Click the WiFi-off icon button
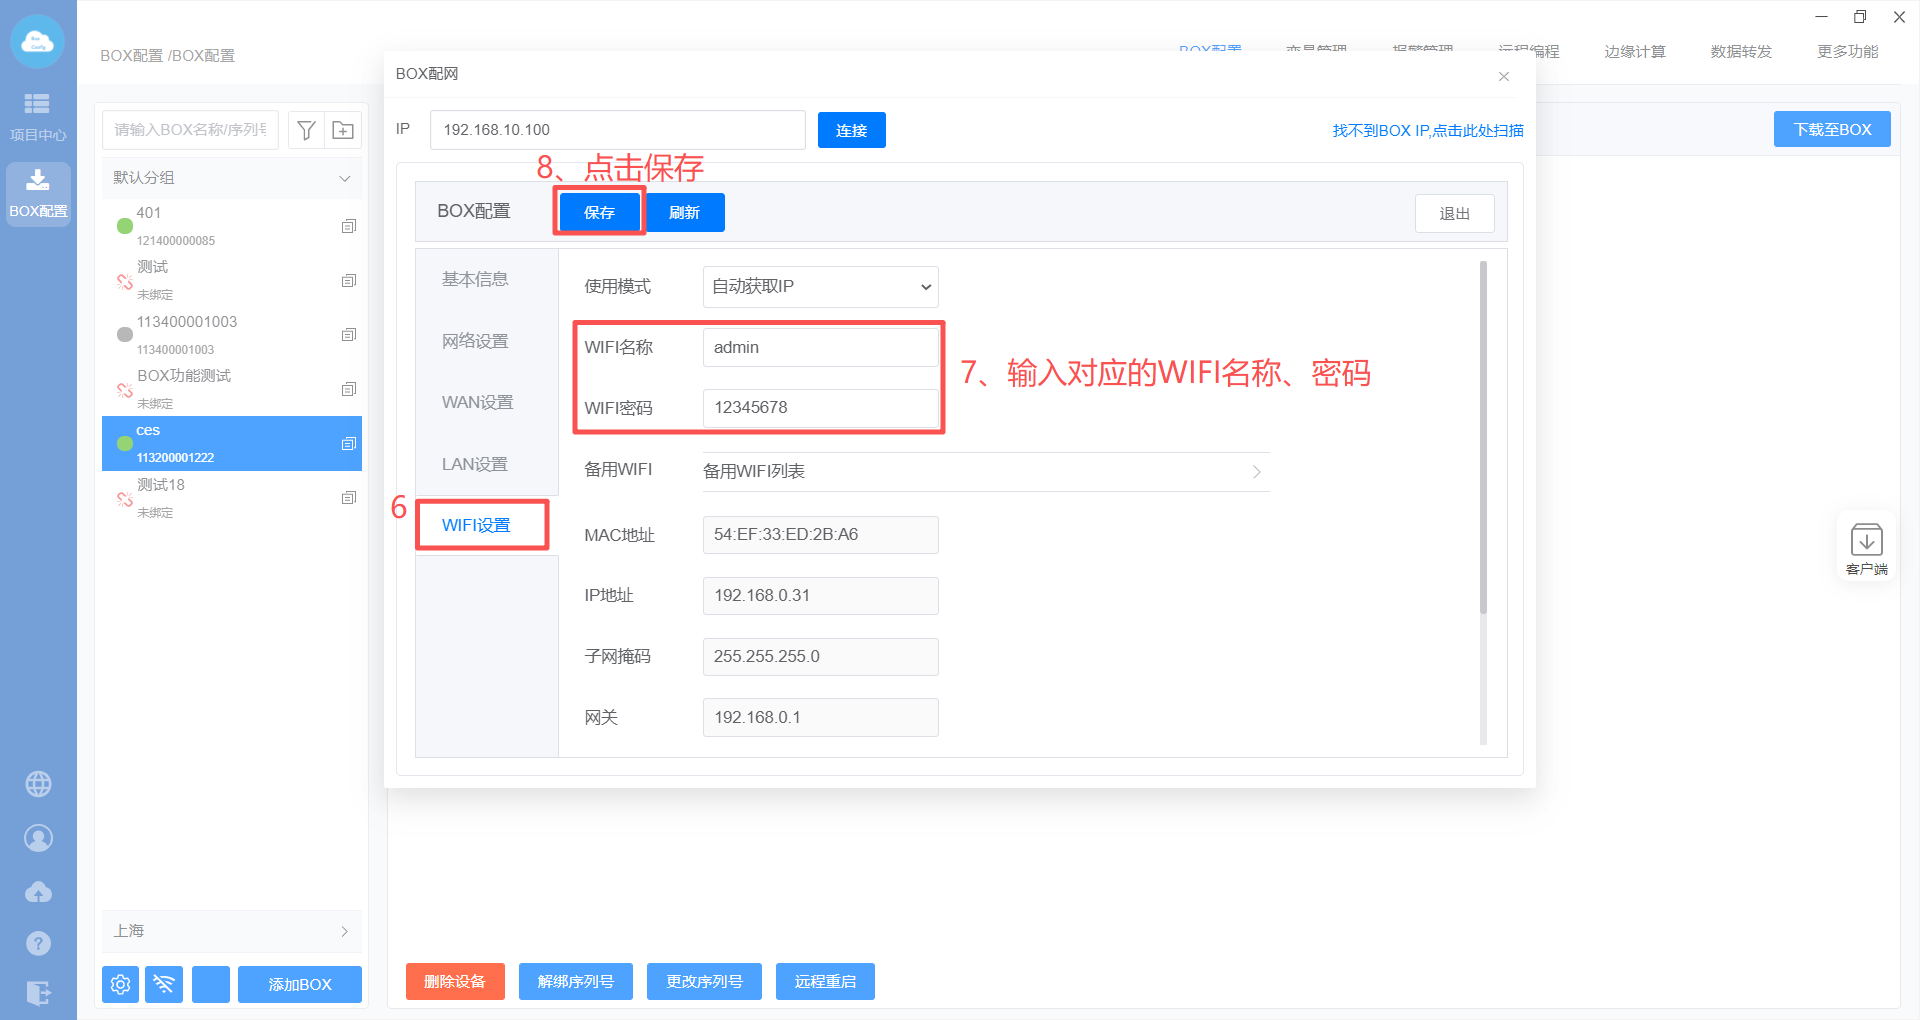 click(x=164, y=984)
